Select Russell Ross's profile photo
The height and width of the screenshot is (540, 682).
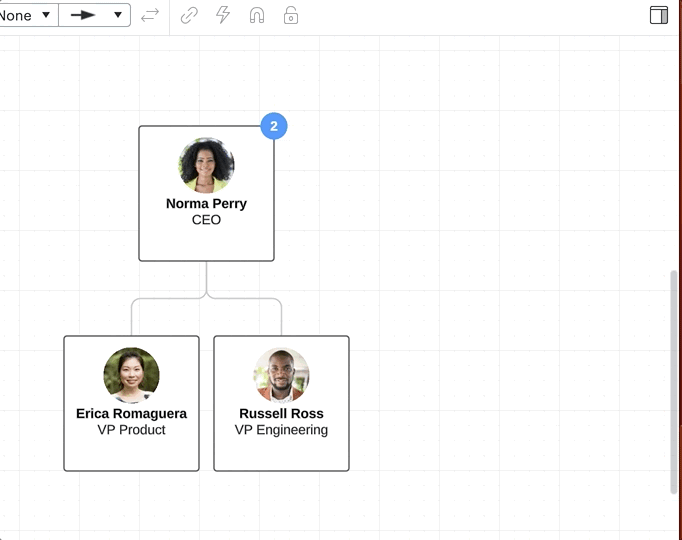281,375
